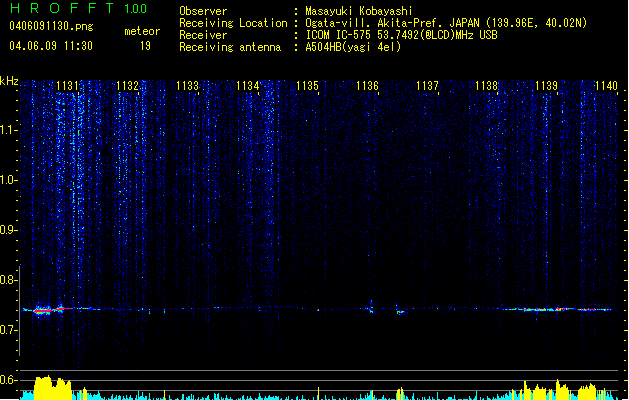Click the A504HB(yagi 4el) antenna text
Screen dimensions: 629x400
tap(353, 47)
